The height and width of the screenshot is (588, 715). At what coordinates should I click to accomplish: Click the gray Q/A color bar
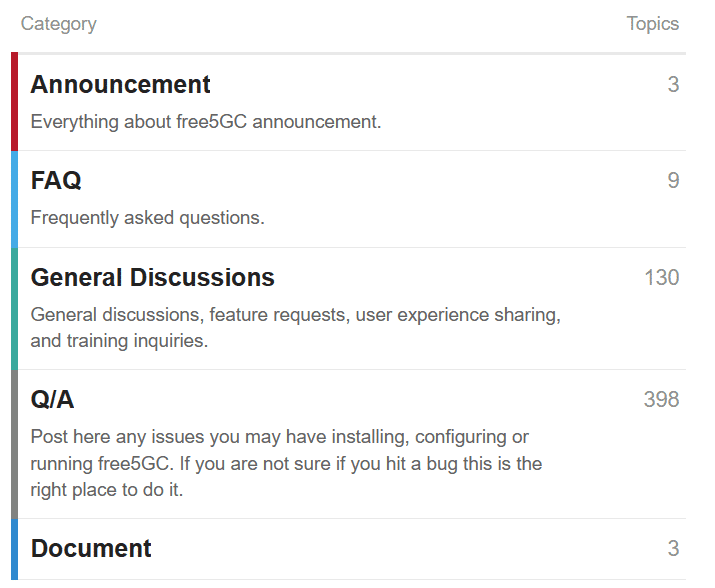[x=15, y=444]
